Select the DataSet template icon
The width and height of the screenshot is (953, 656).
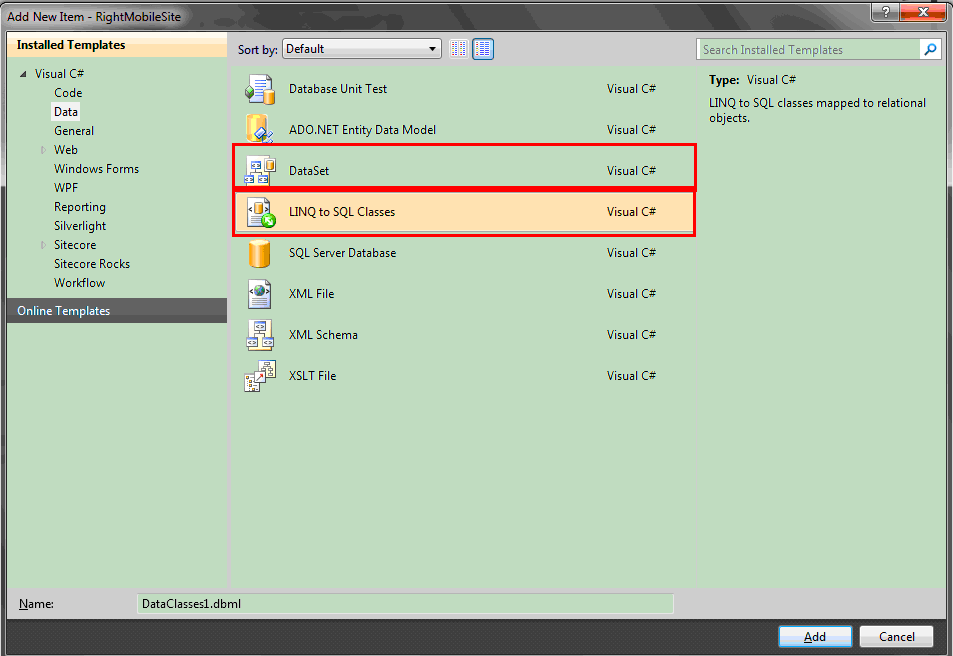pos(260,171)
